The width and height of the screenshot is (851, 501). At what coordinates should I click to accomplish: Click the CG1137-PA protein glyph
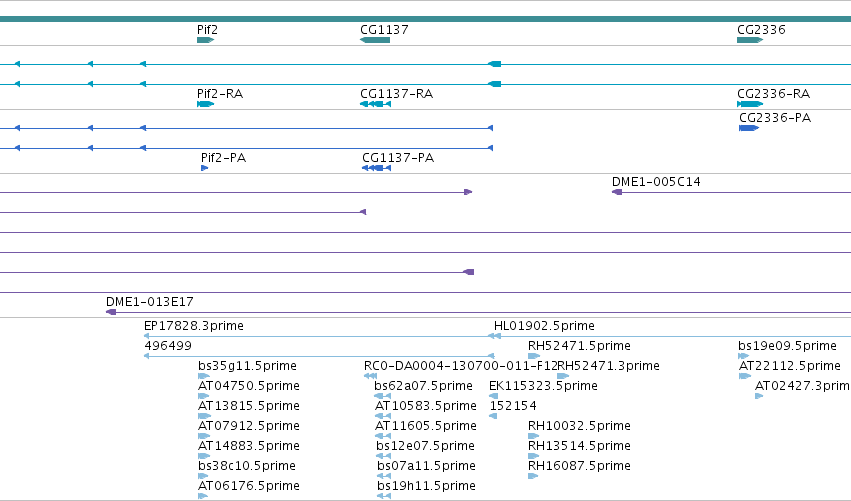(376, 168)
